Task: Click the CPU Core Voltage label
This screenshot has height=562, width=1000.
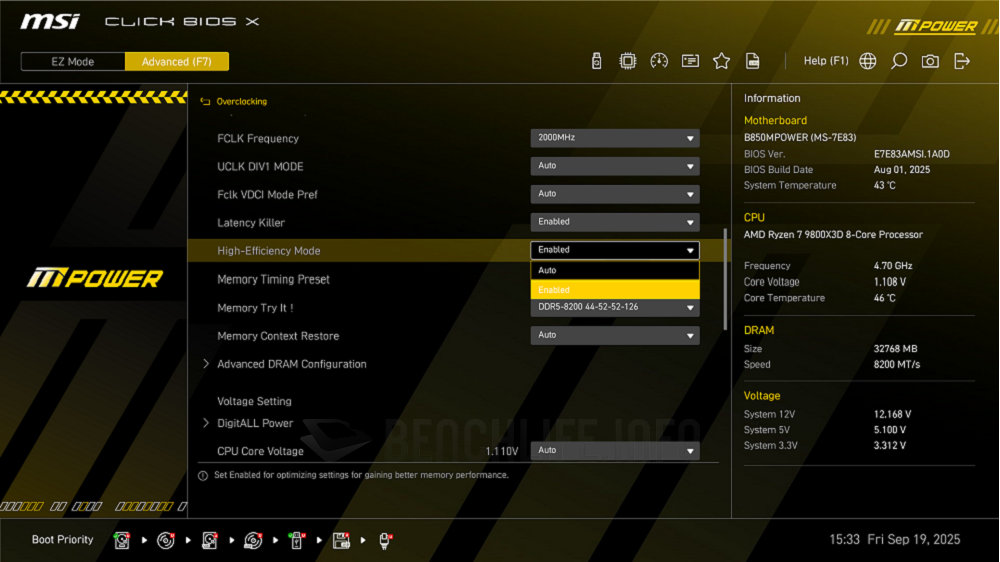Action: pos(260,451)
